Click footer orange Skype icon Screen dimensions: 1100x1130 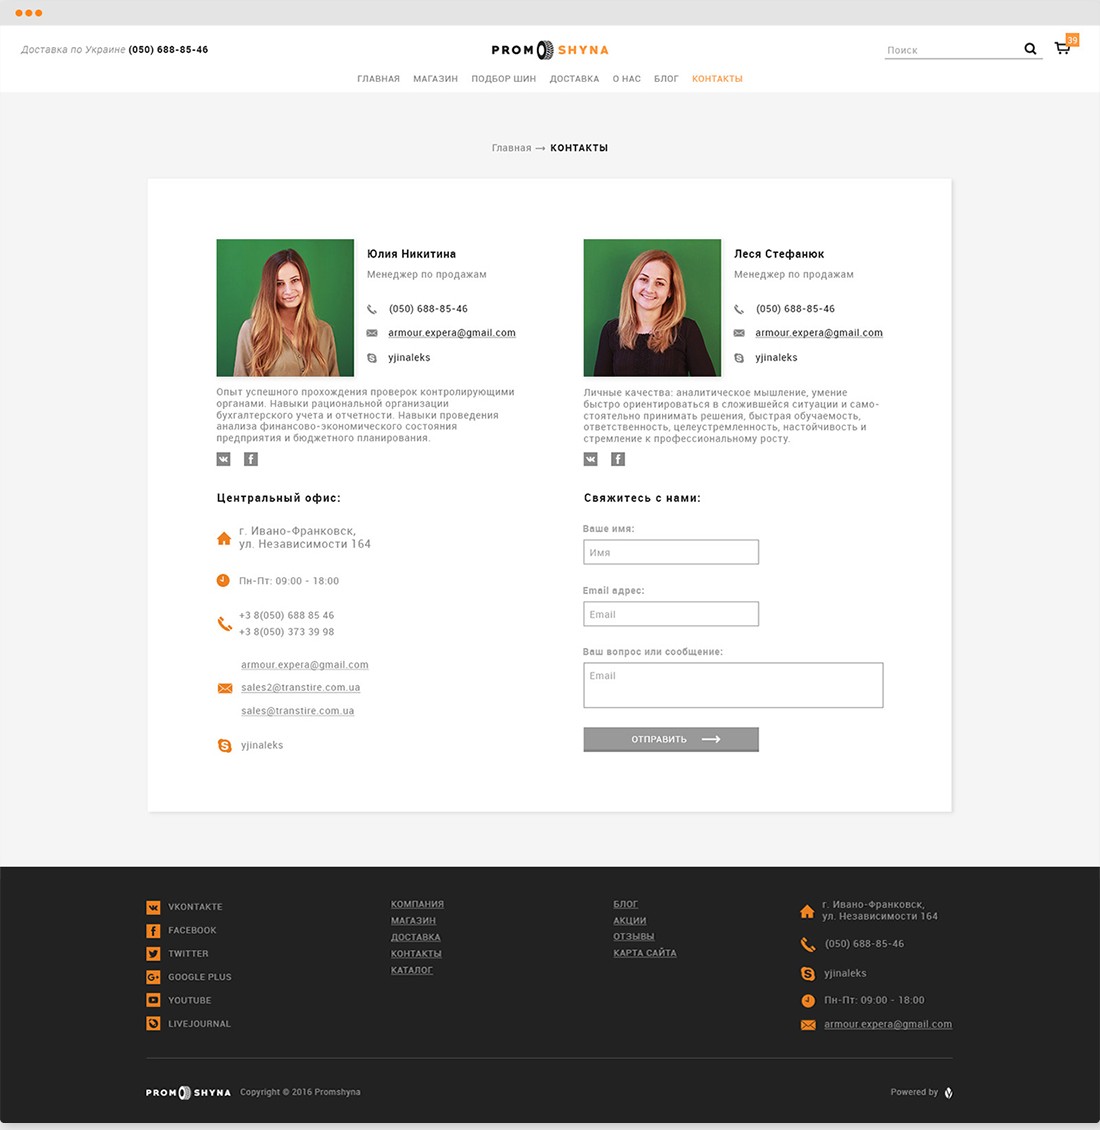click(x=808, y=974)
